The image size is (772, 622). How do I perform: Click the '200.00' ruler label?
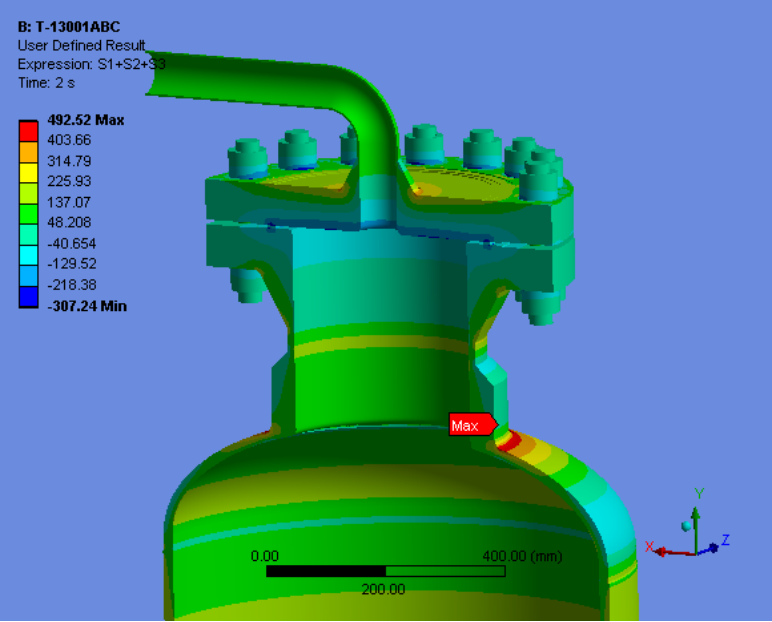tap(383, 589)
